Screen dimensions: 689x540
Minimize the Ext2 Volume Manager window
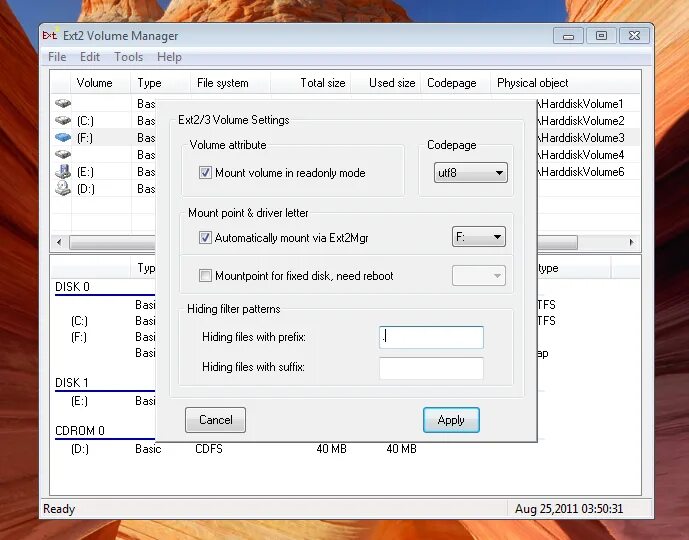568,36
